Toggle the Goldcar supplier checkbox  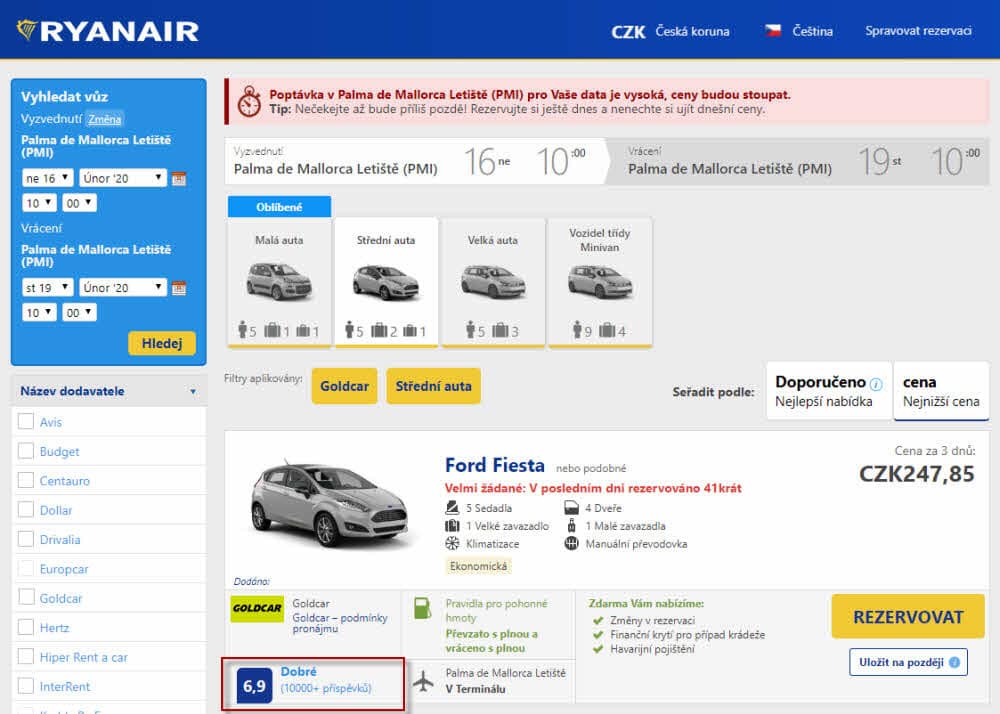tap(26, 597)
